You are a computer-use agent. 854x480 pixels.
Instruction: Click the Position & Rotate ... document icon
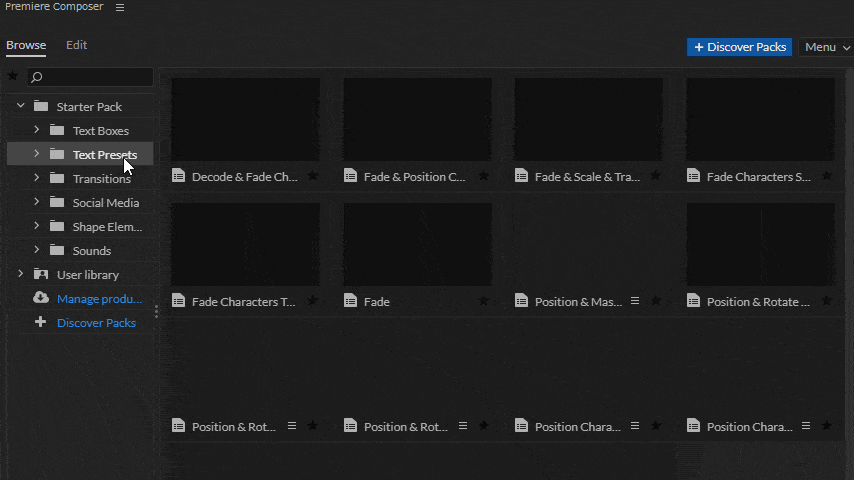pyautogui.click(x=693, y=300)
